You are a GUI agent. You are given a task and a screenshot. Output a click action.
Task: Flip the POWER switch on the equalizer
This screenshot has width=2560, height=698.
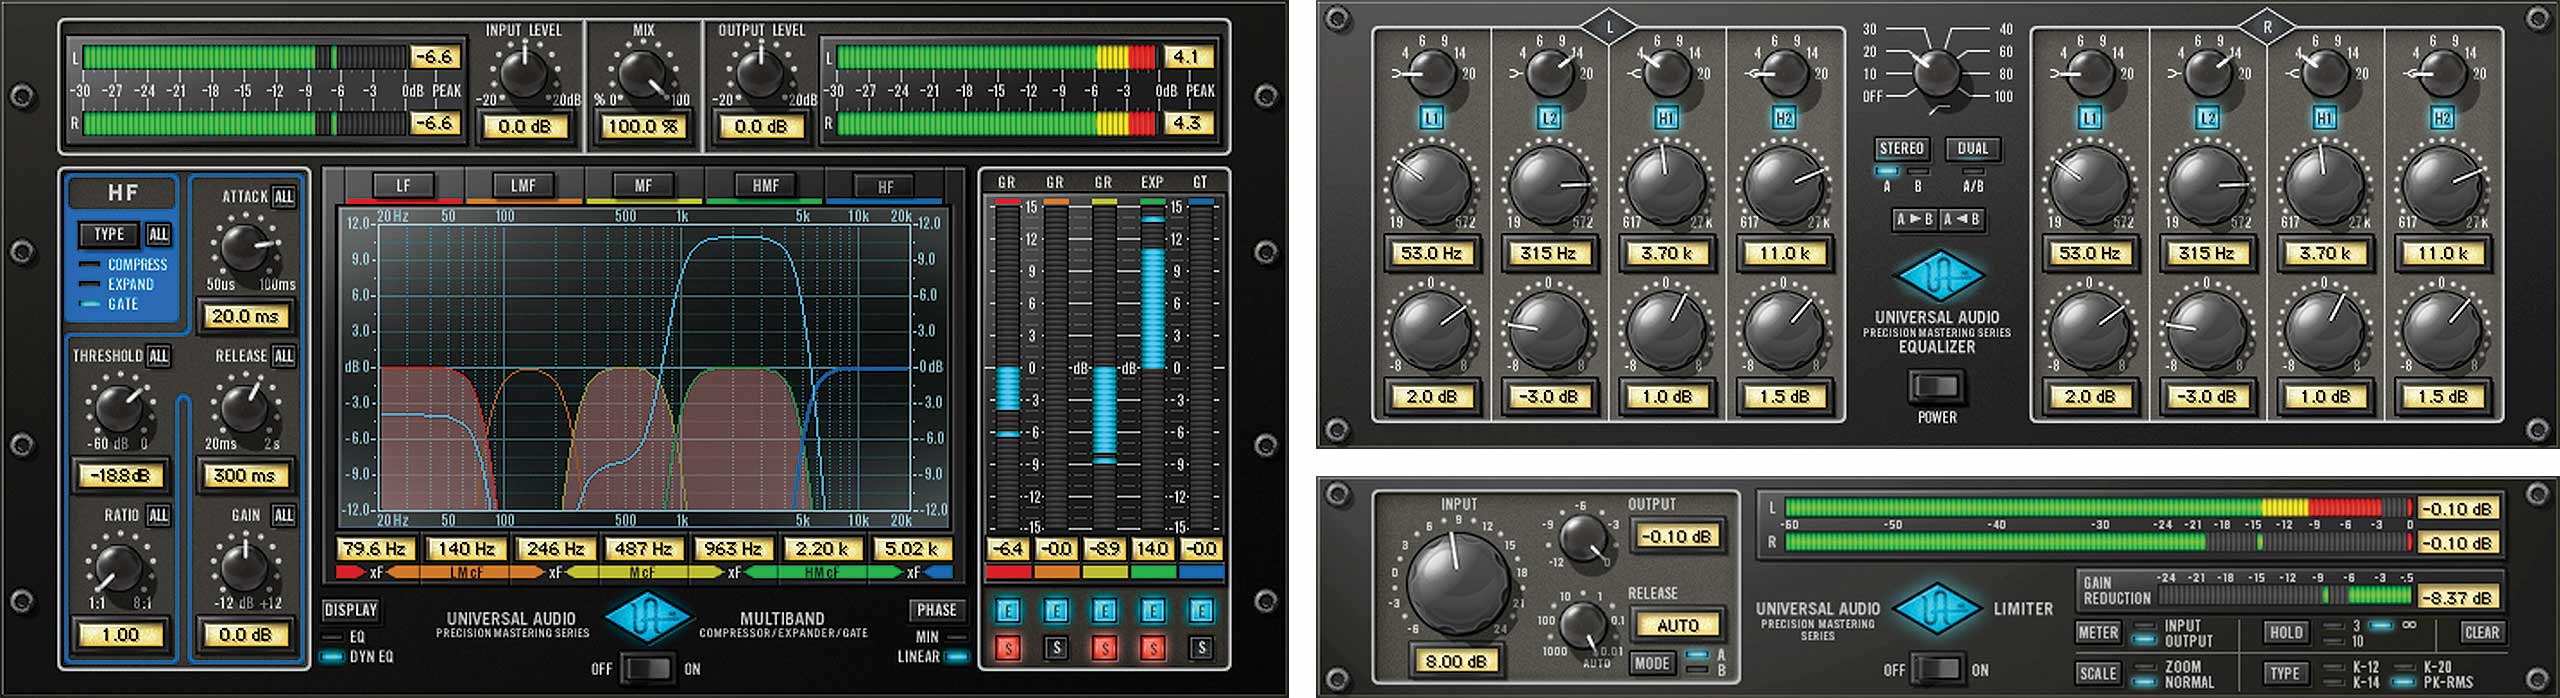click(1936, 386)
